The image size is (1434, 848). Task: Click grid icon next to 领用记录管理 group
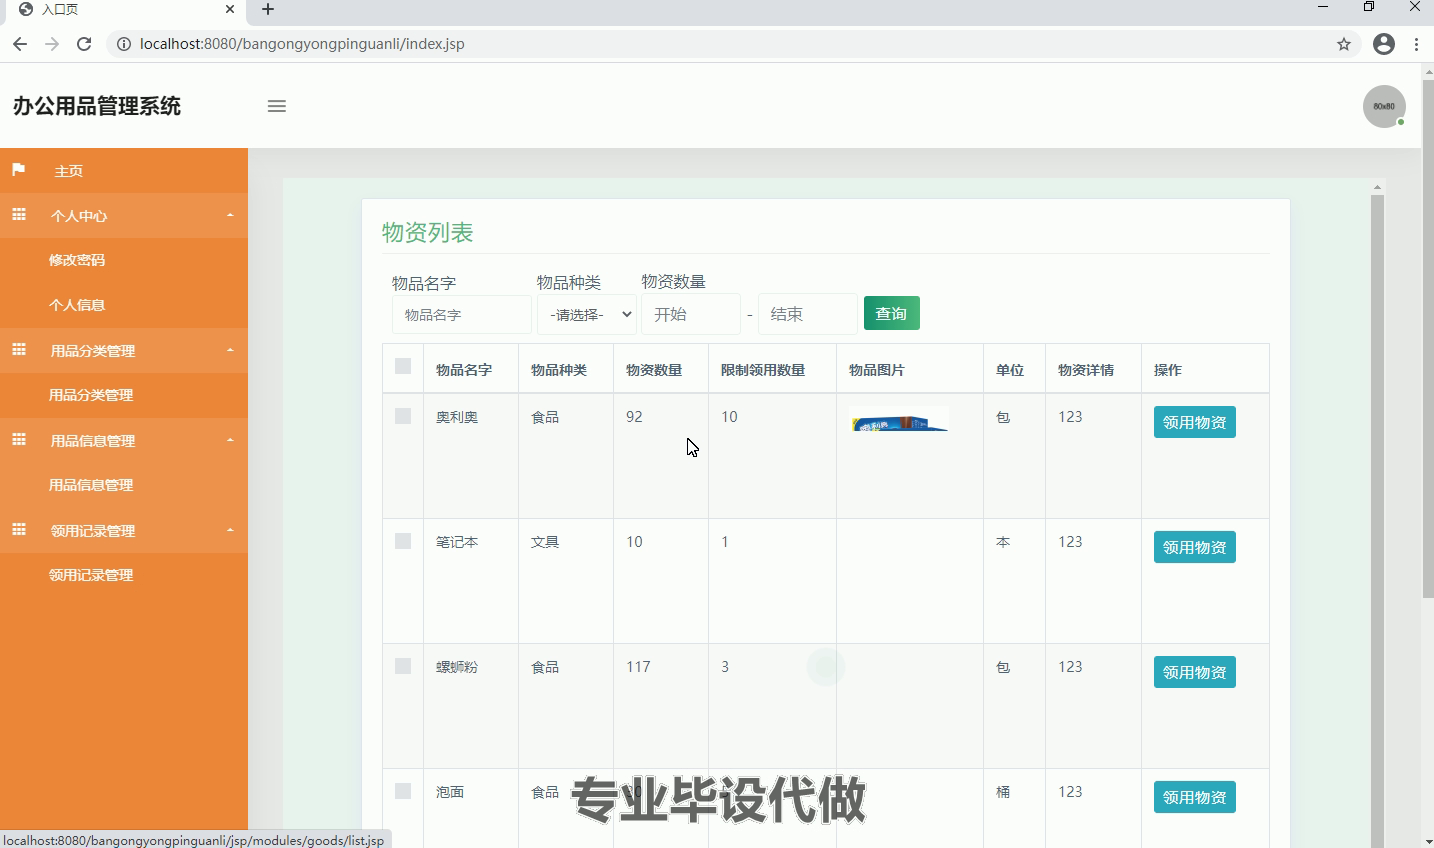(18, 530)
